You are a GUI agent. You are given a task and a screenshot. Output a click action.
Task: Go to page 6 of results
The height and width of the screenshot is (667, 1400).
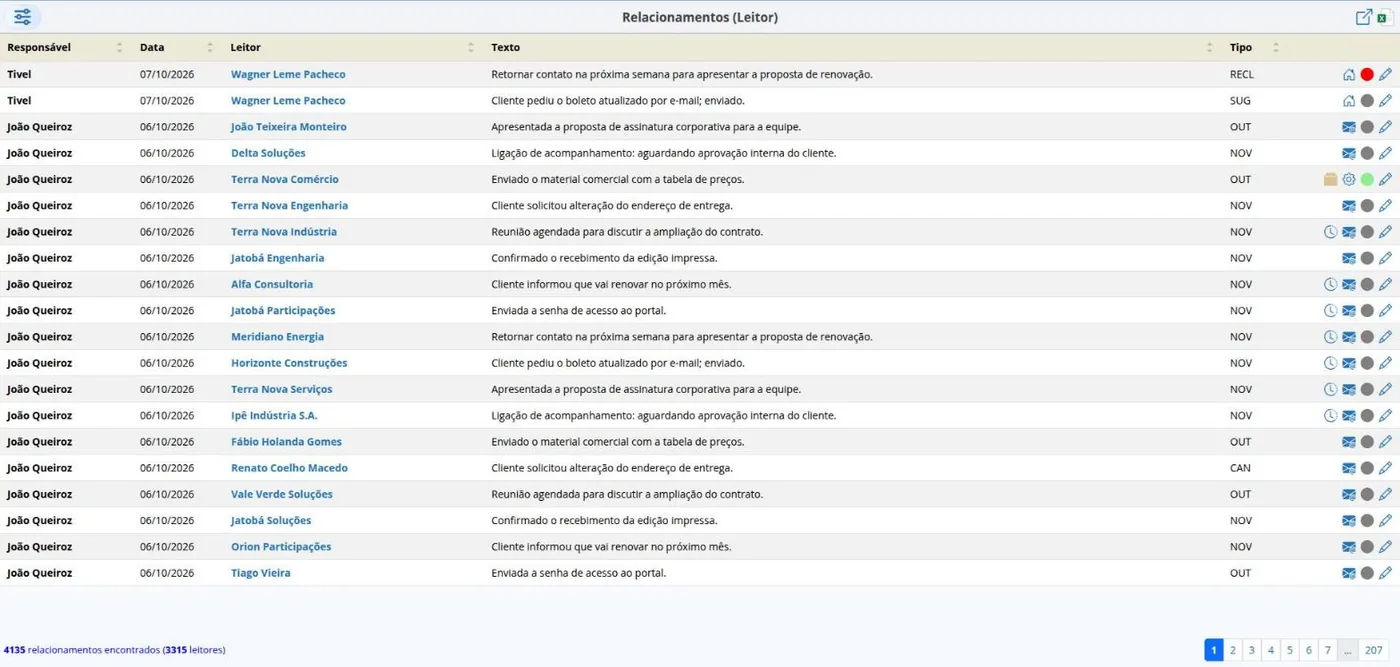point(1308,650)
